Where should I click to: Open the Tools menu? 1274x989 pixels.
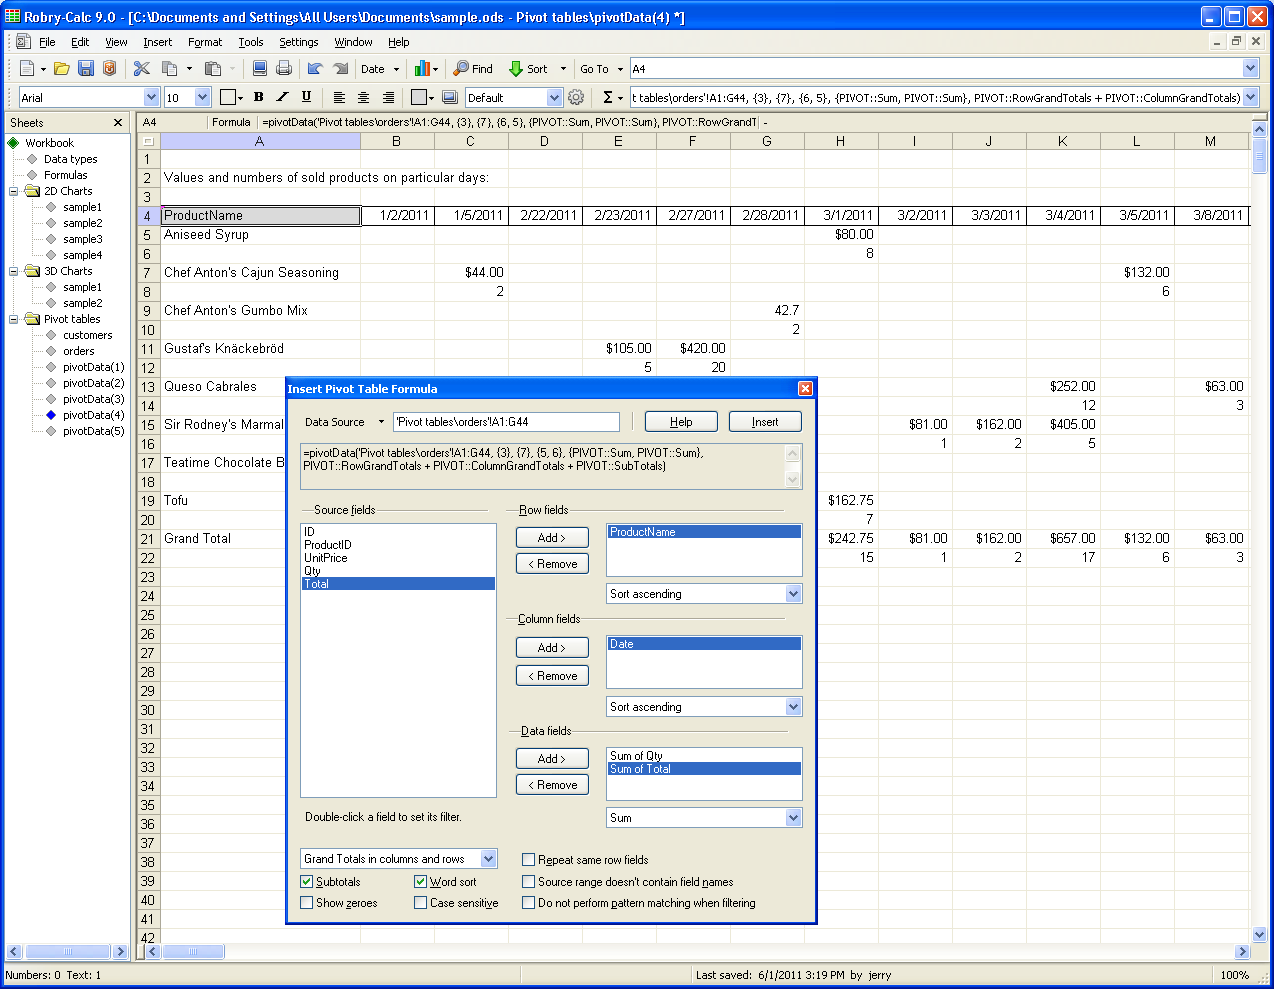(251, 42)
